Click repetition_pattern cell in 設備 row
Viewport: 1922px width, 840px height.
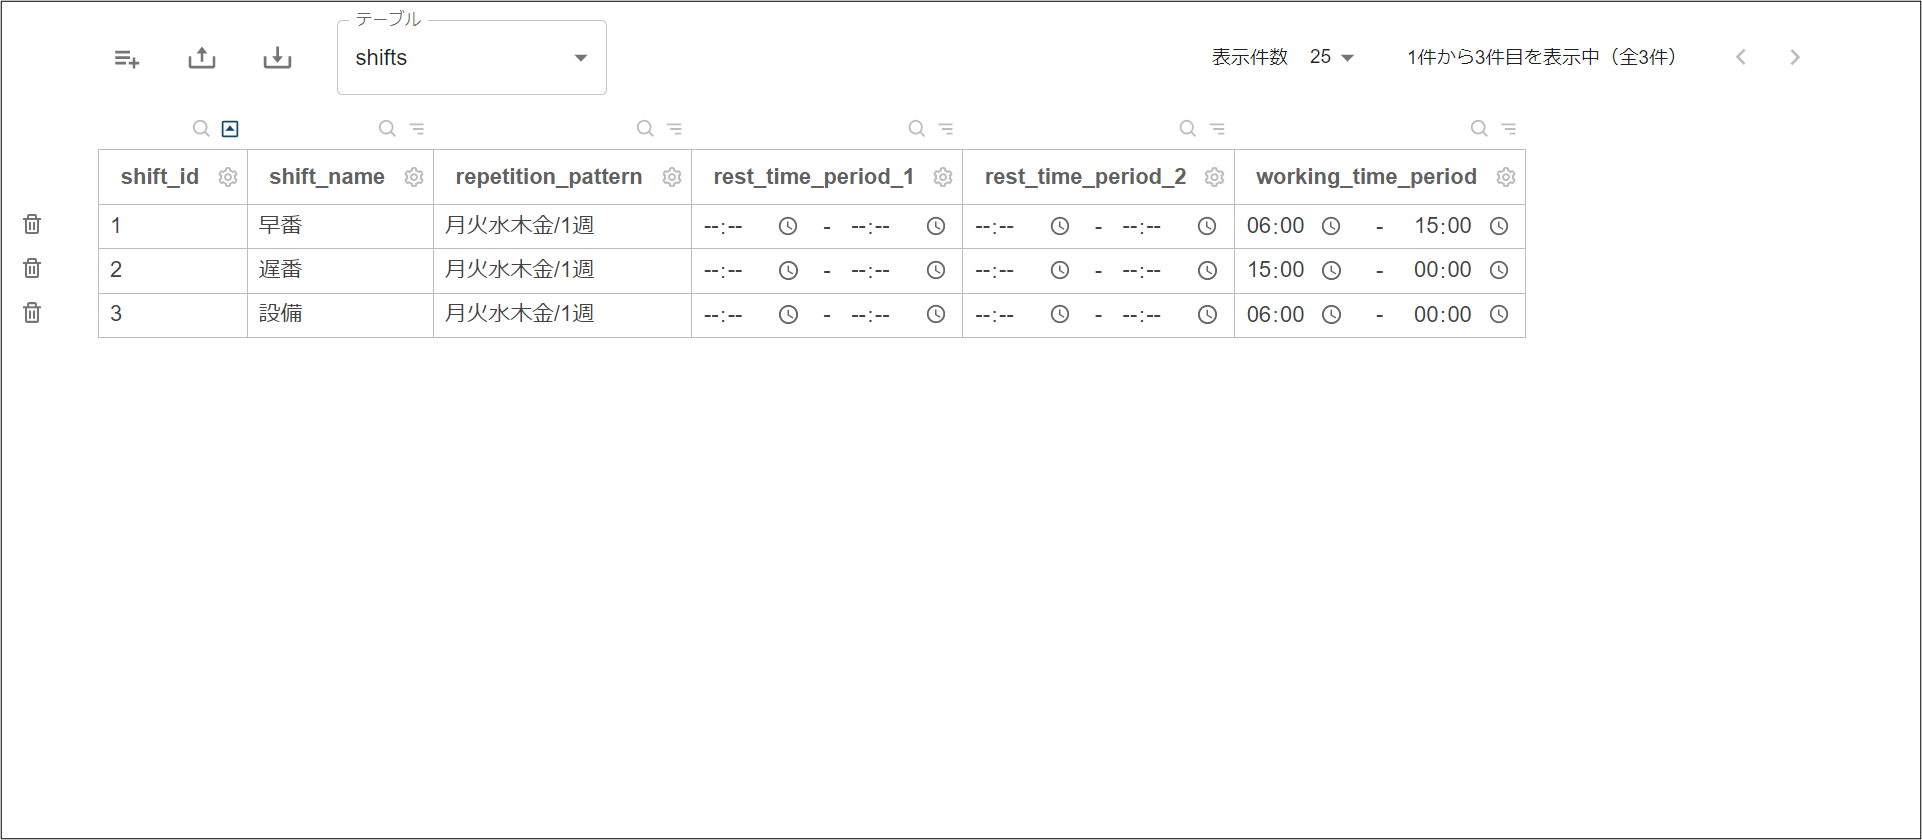[x=562, y=314]
